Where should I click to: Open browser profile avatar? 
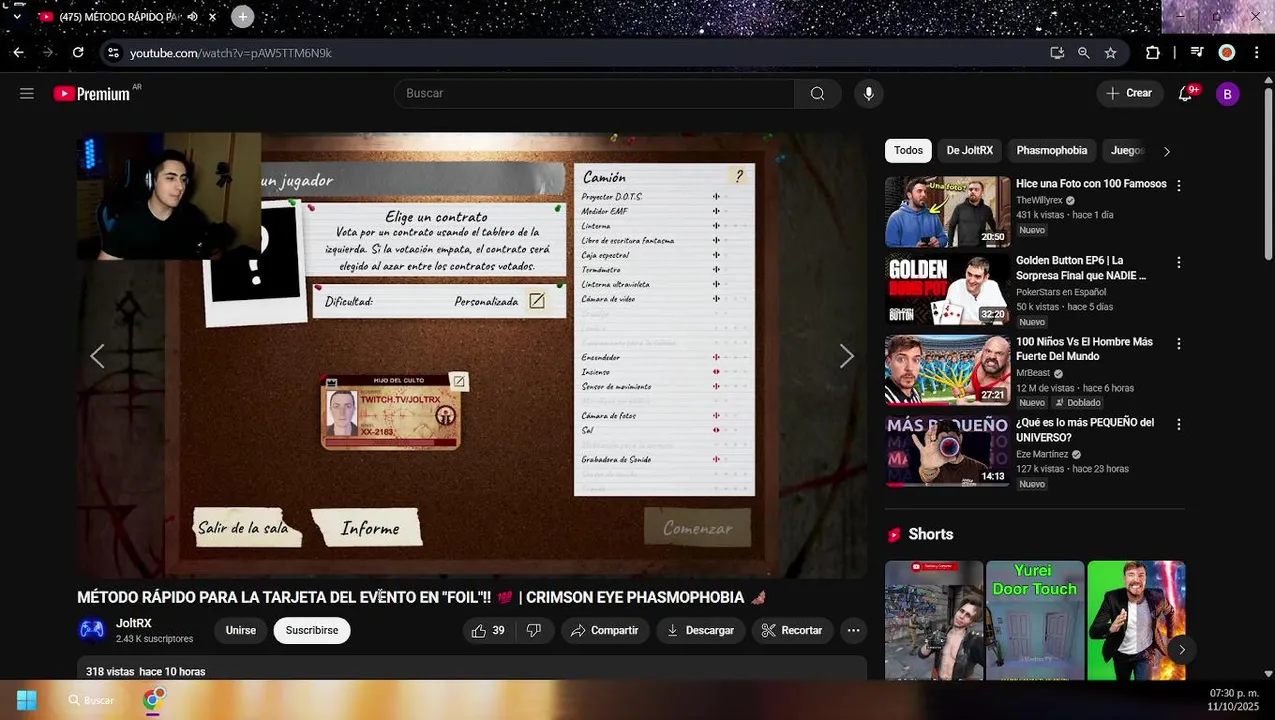point(1227,53)
